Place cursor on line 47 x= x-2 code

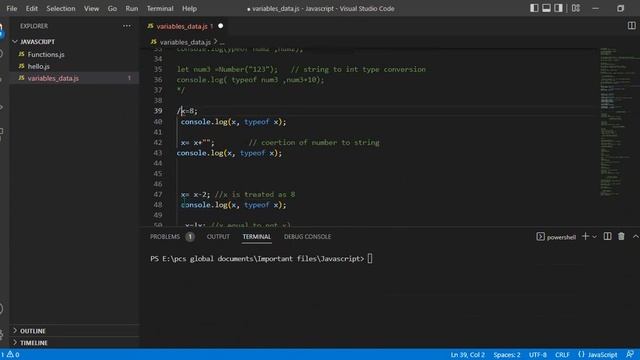coord(195,195)
